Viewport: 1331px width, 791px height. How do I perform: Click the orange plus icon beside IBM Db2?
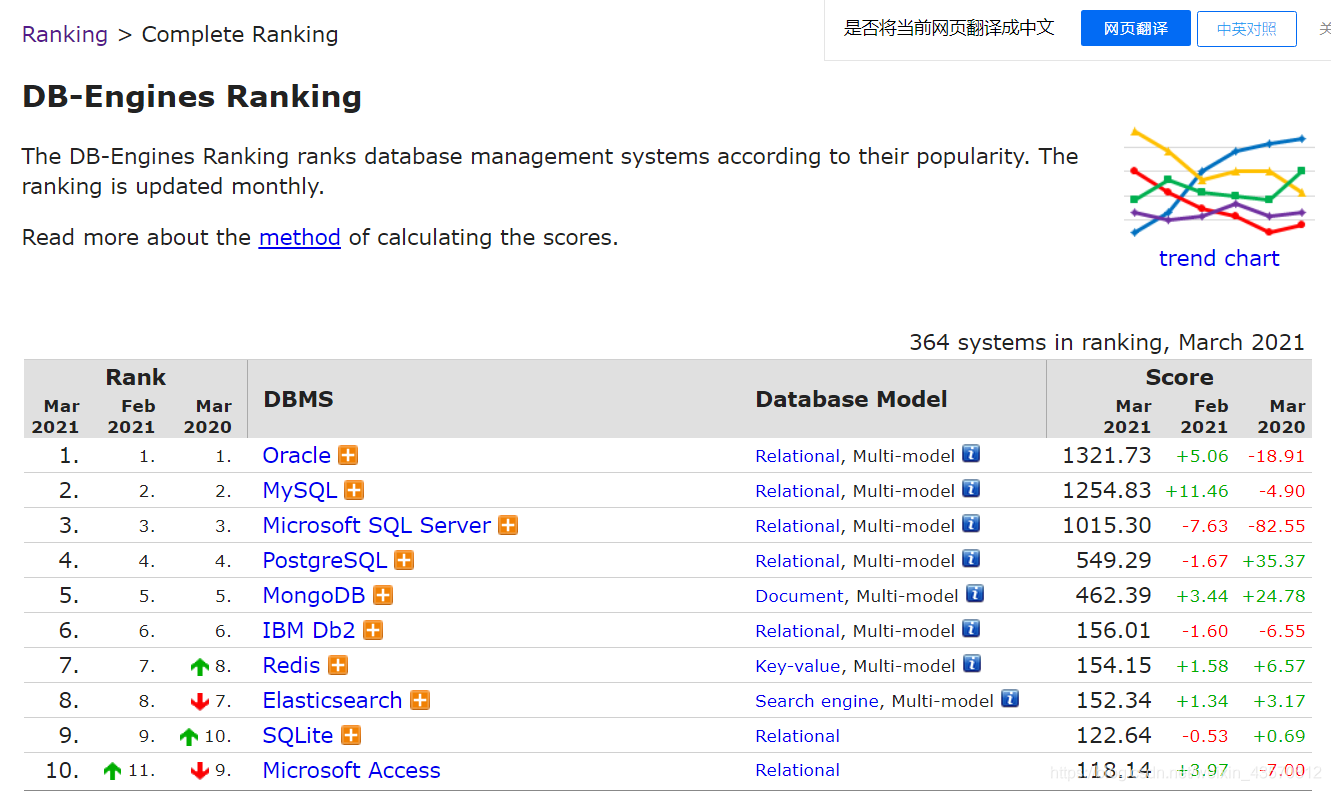click(373, 630)
